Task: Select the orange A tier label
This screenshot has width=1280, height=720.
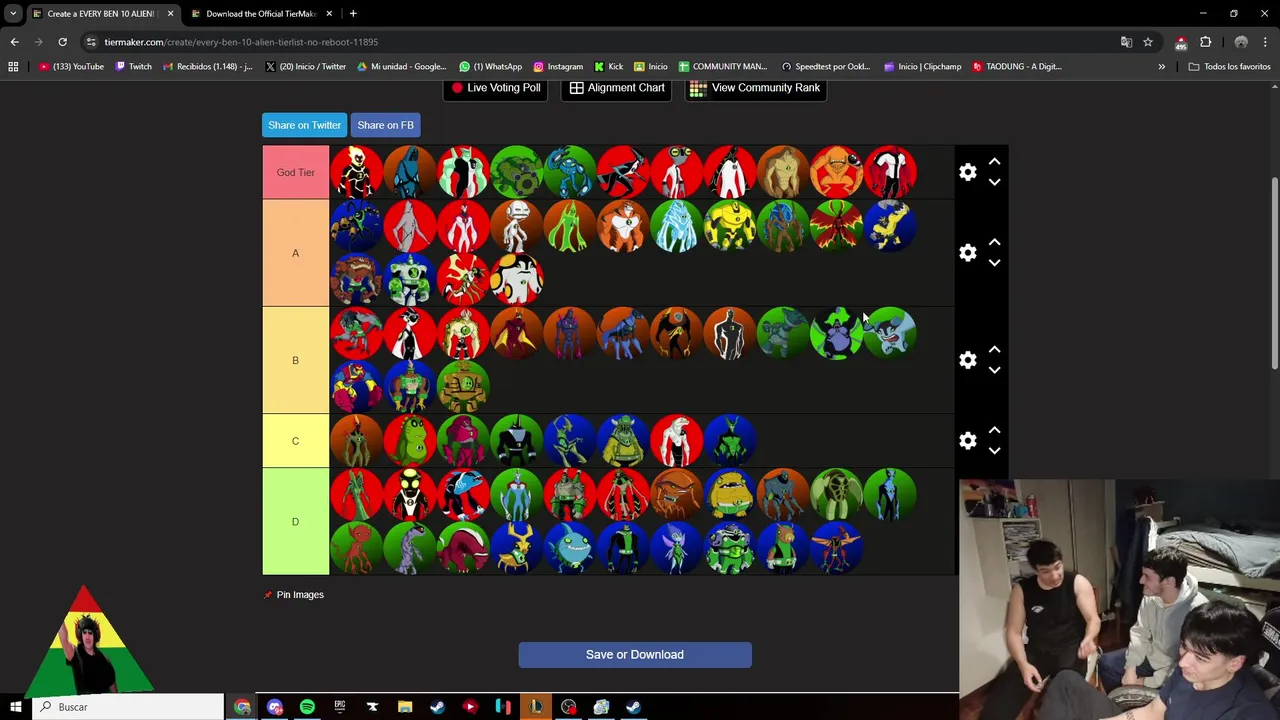Action: click(x=295, y=253)
